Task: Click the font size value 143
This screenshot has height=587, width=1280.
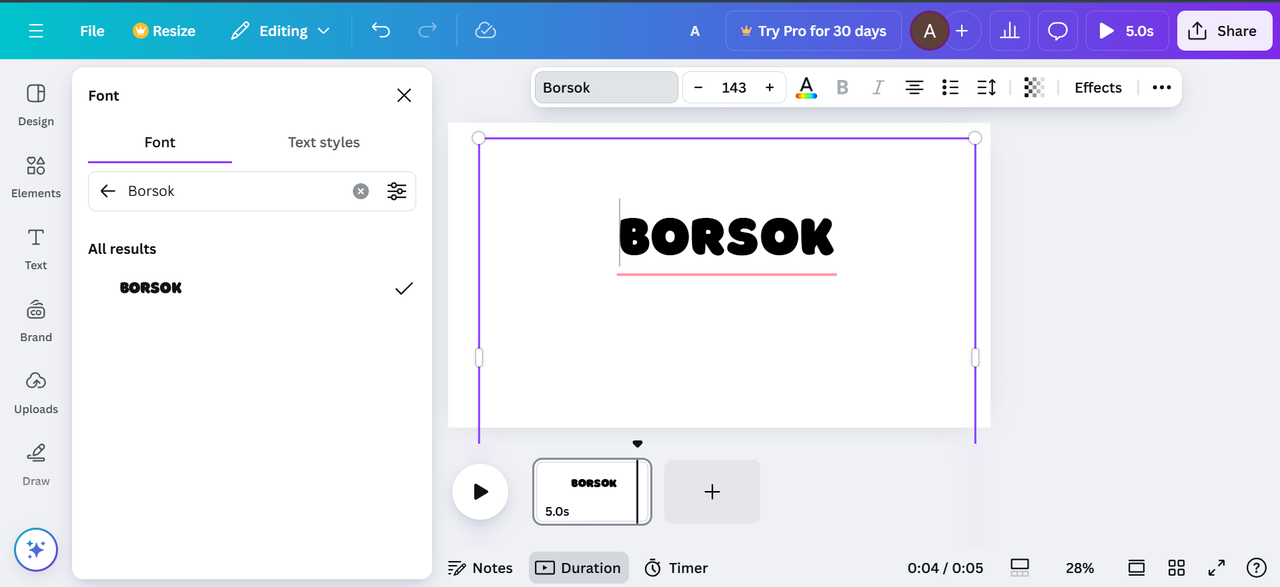Action: tap(734, 88)
